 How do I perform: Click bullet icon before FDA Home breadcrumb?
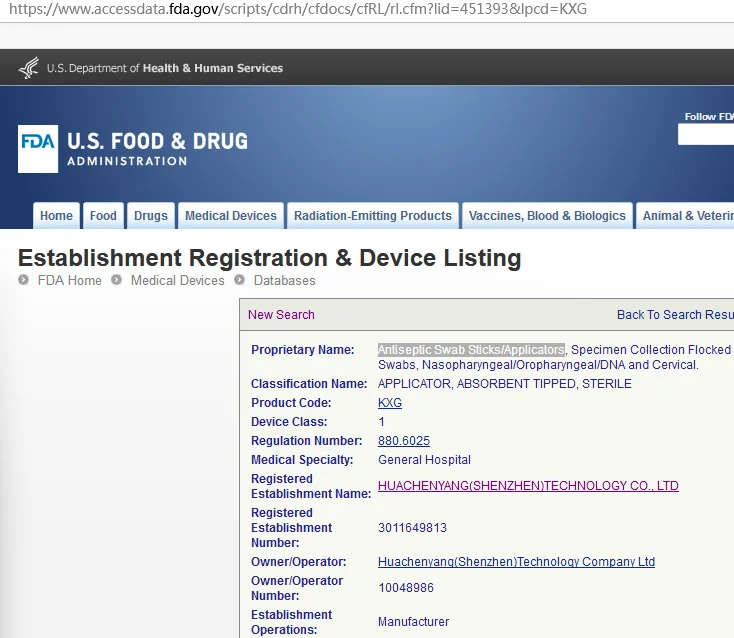click(x=23, y=280)
